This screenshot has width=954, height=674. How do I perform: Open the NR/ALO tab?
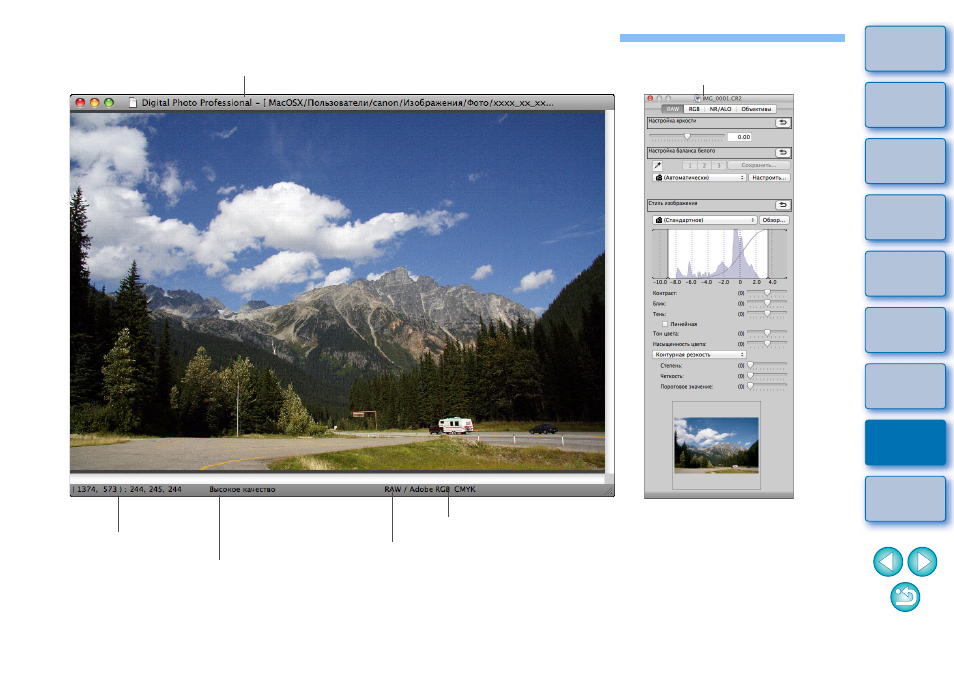click(720, 109)
